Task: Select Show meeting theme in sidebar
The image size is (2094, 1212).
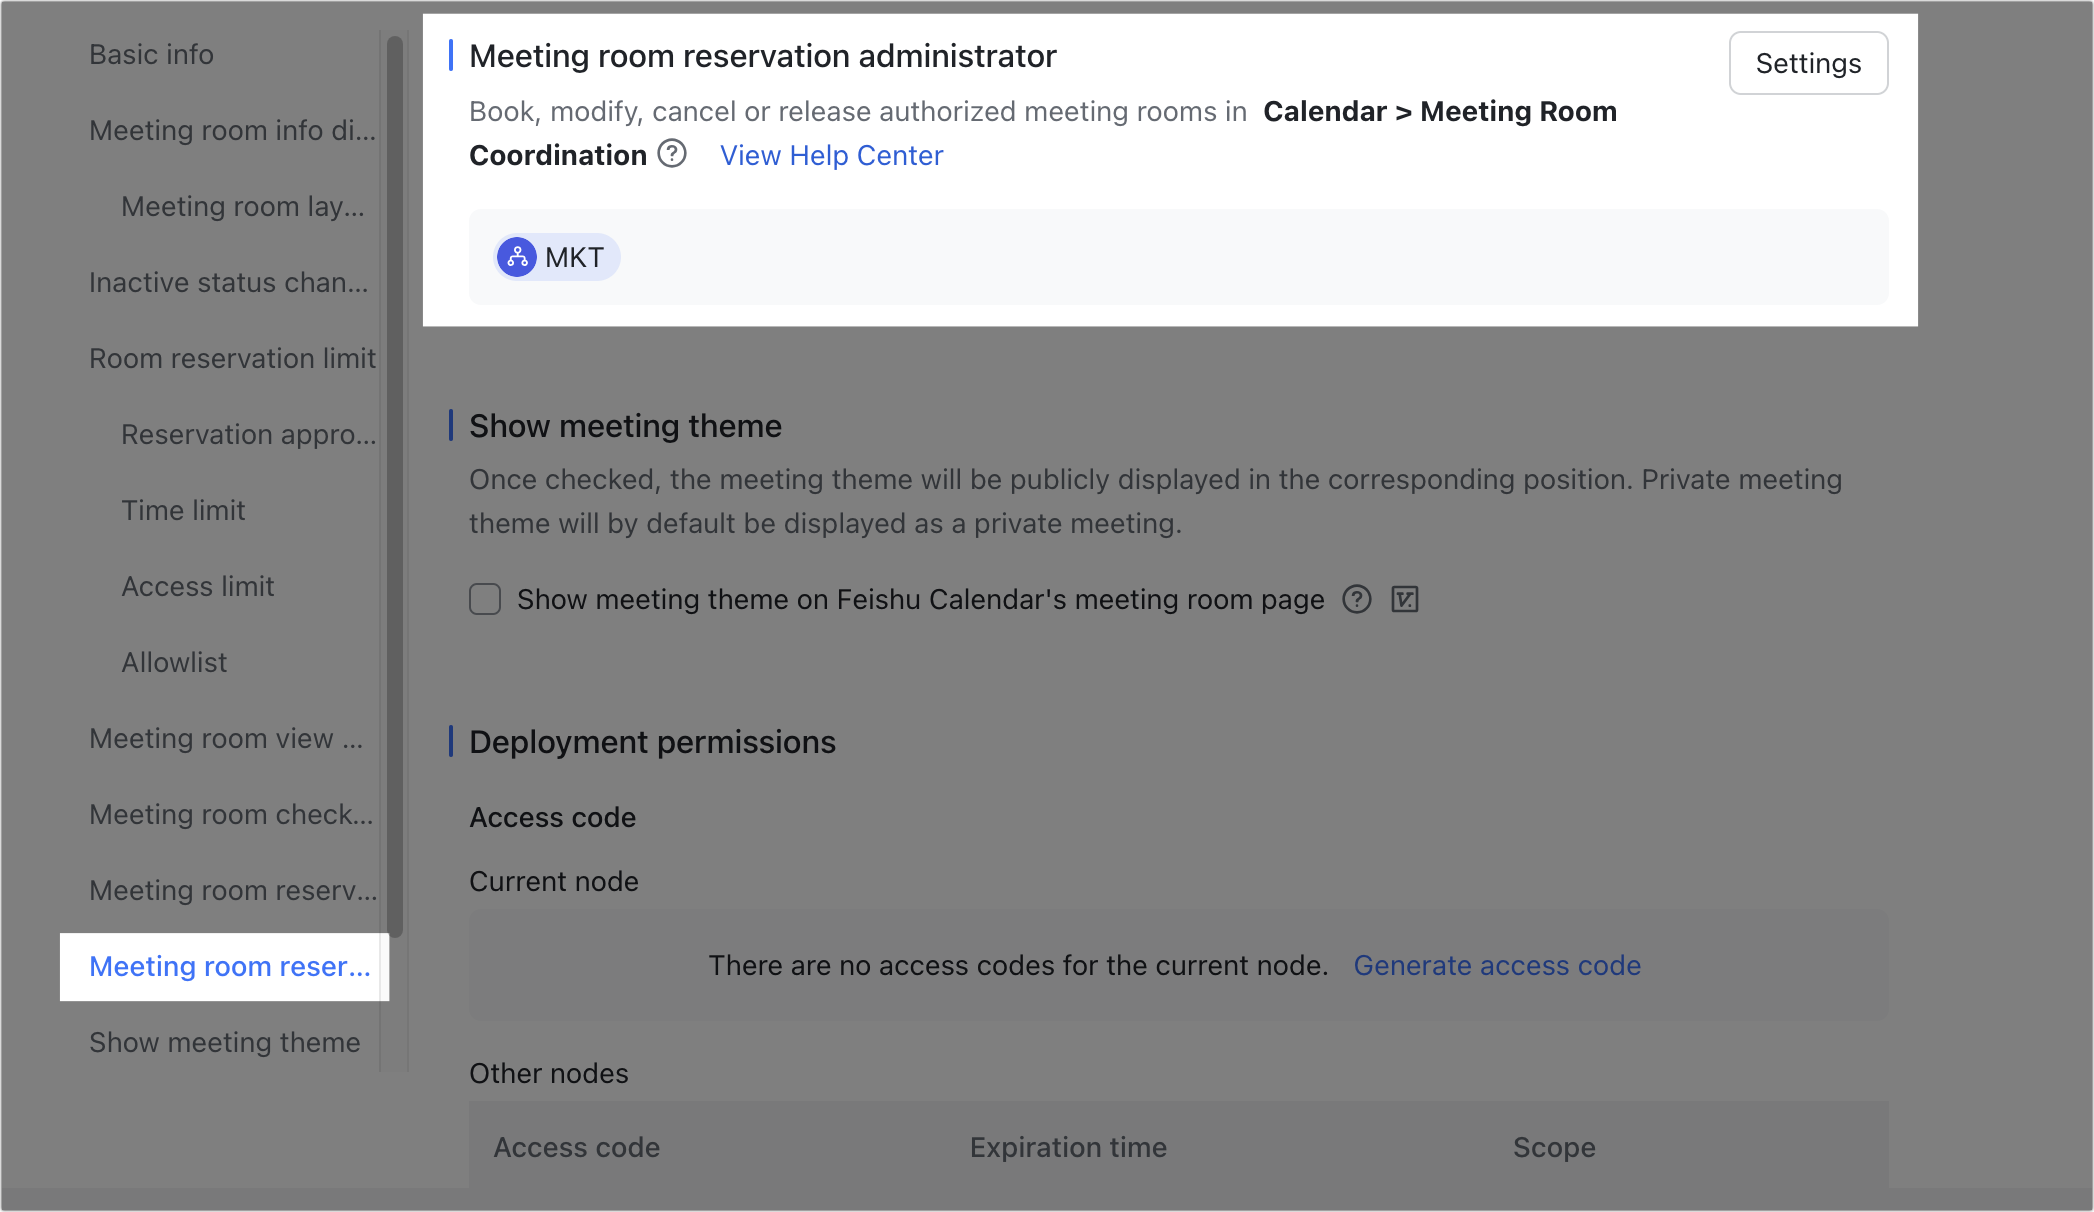Action: pyautogui.click(x=225, y=1042)
